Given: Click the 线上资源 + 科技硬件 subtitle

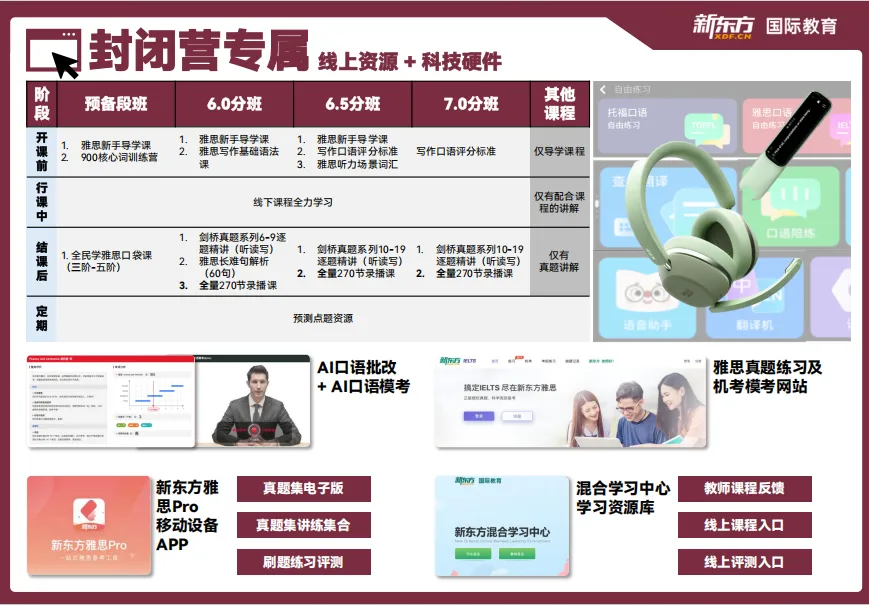Looking at the screenshot, I should coord(410,62).
